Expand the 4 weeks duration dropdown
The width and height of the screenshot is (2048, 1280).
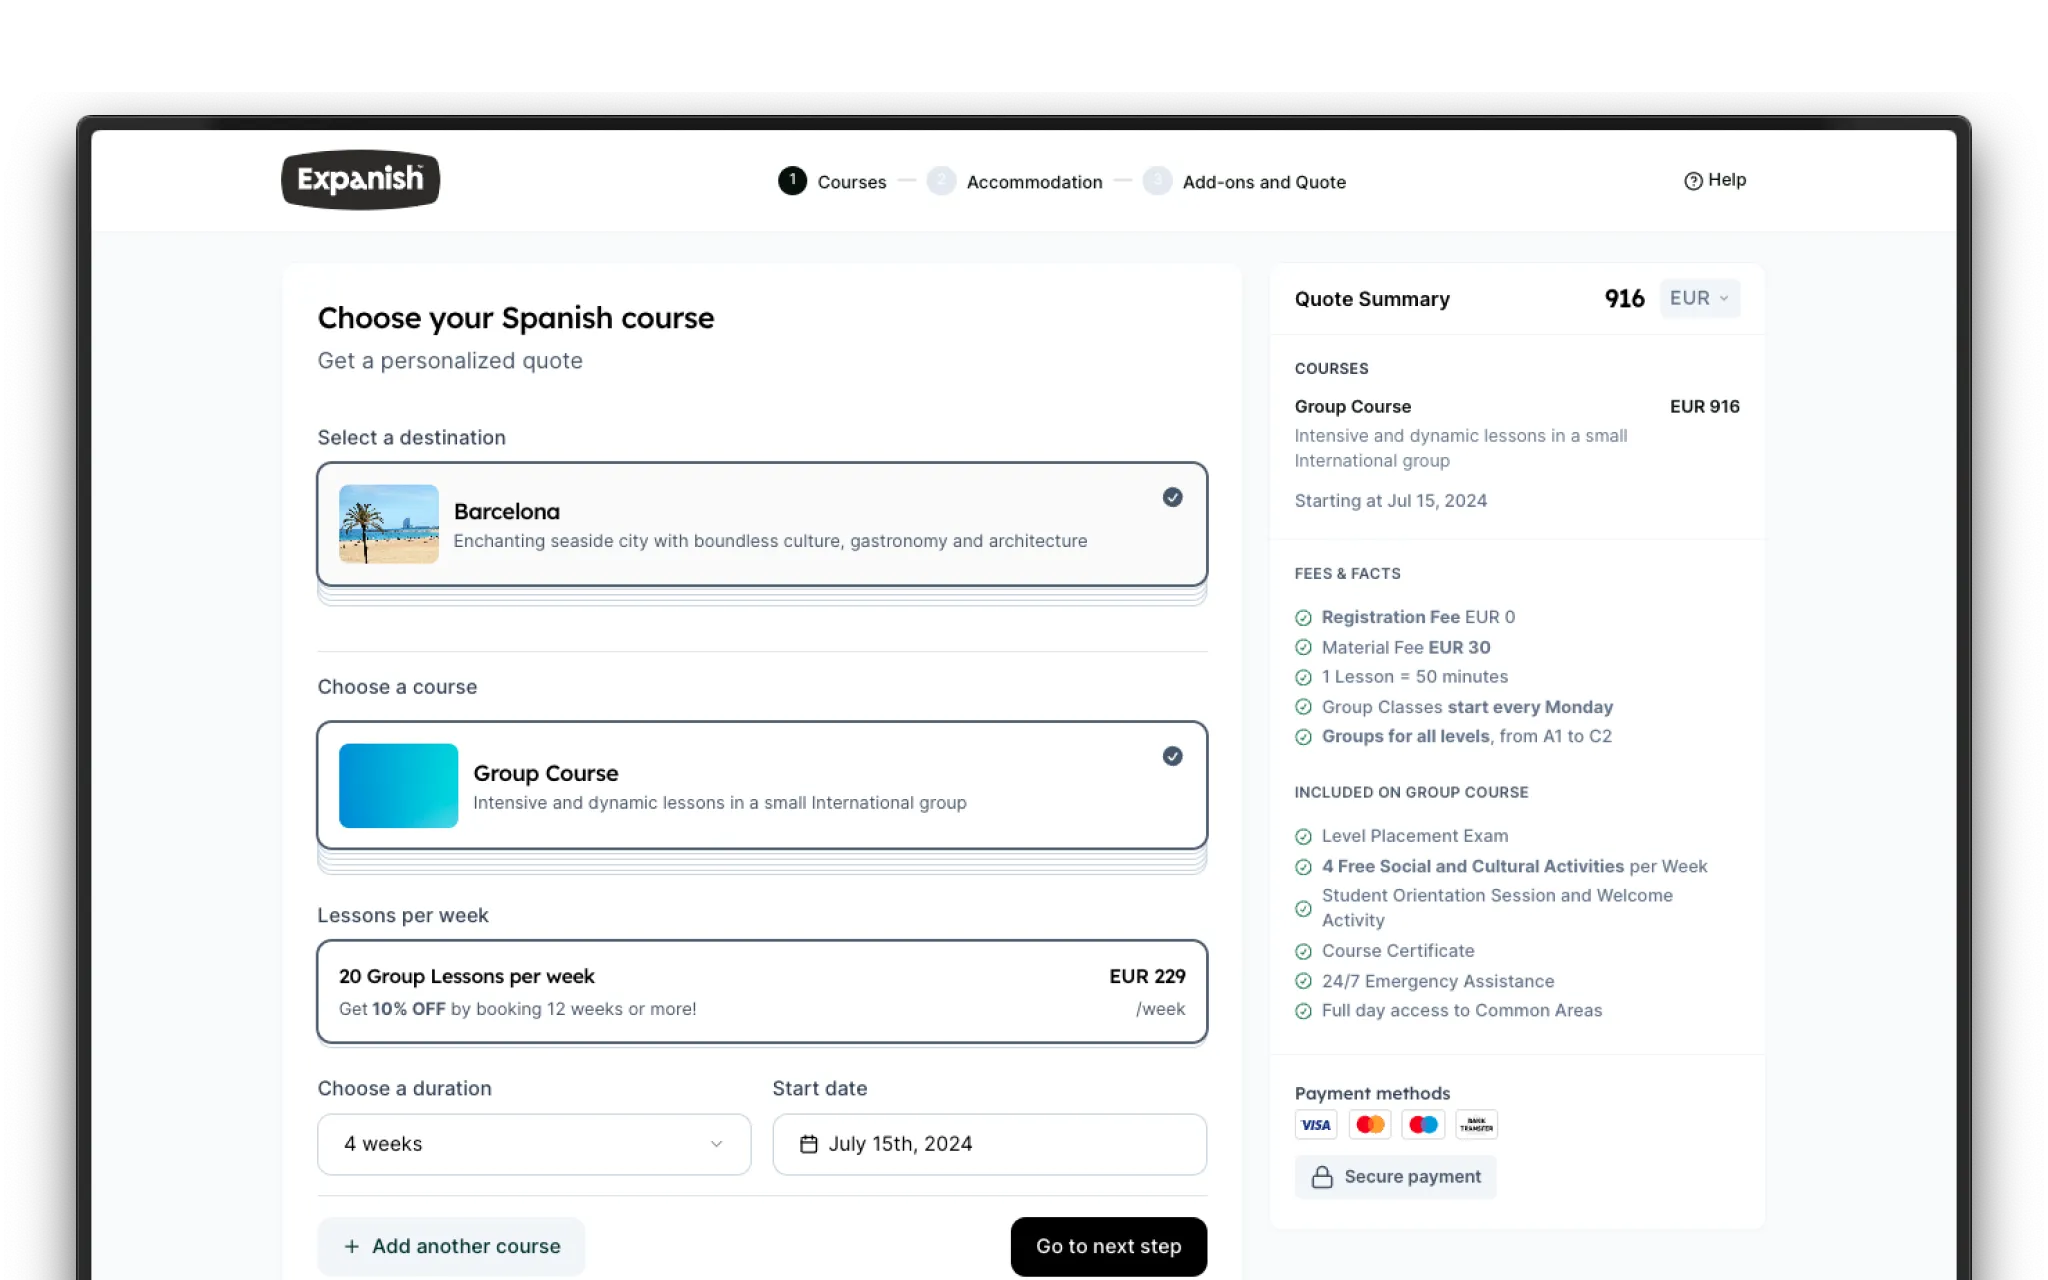click(534, 1144)
